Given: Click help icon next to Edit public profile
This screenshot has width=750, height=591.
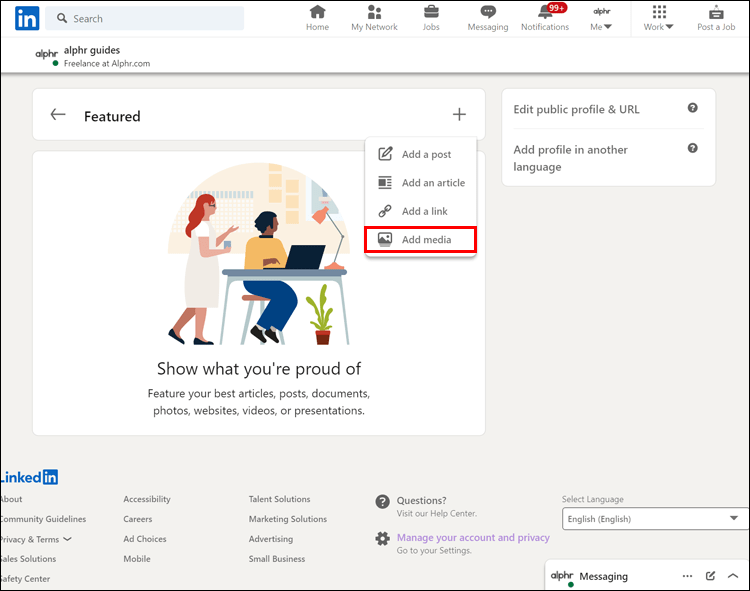Looking at the screenshot, I should (x=692, y=108).
